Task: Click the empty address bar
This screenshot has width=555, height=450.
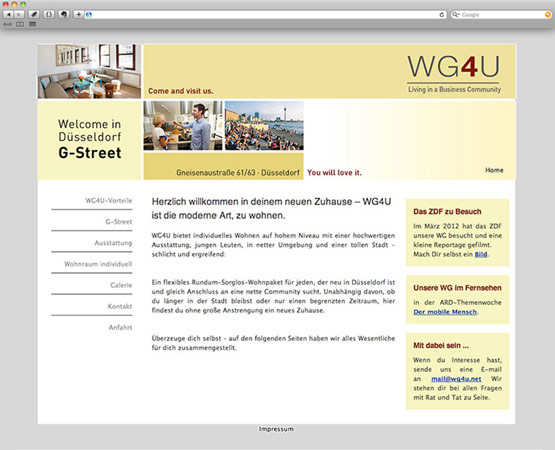Action: pyautogui.click(x=265, y=15)
